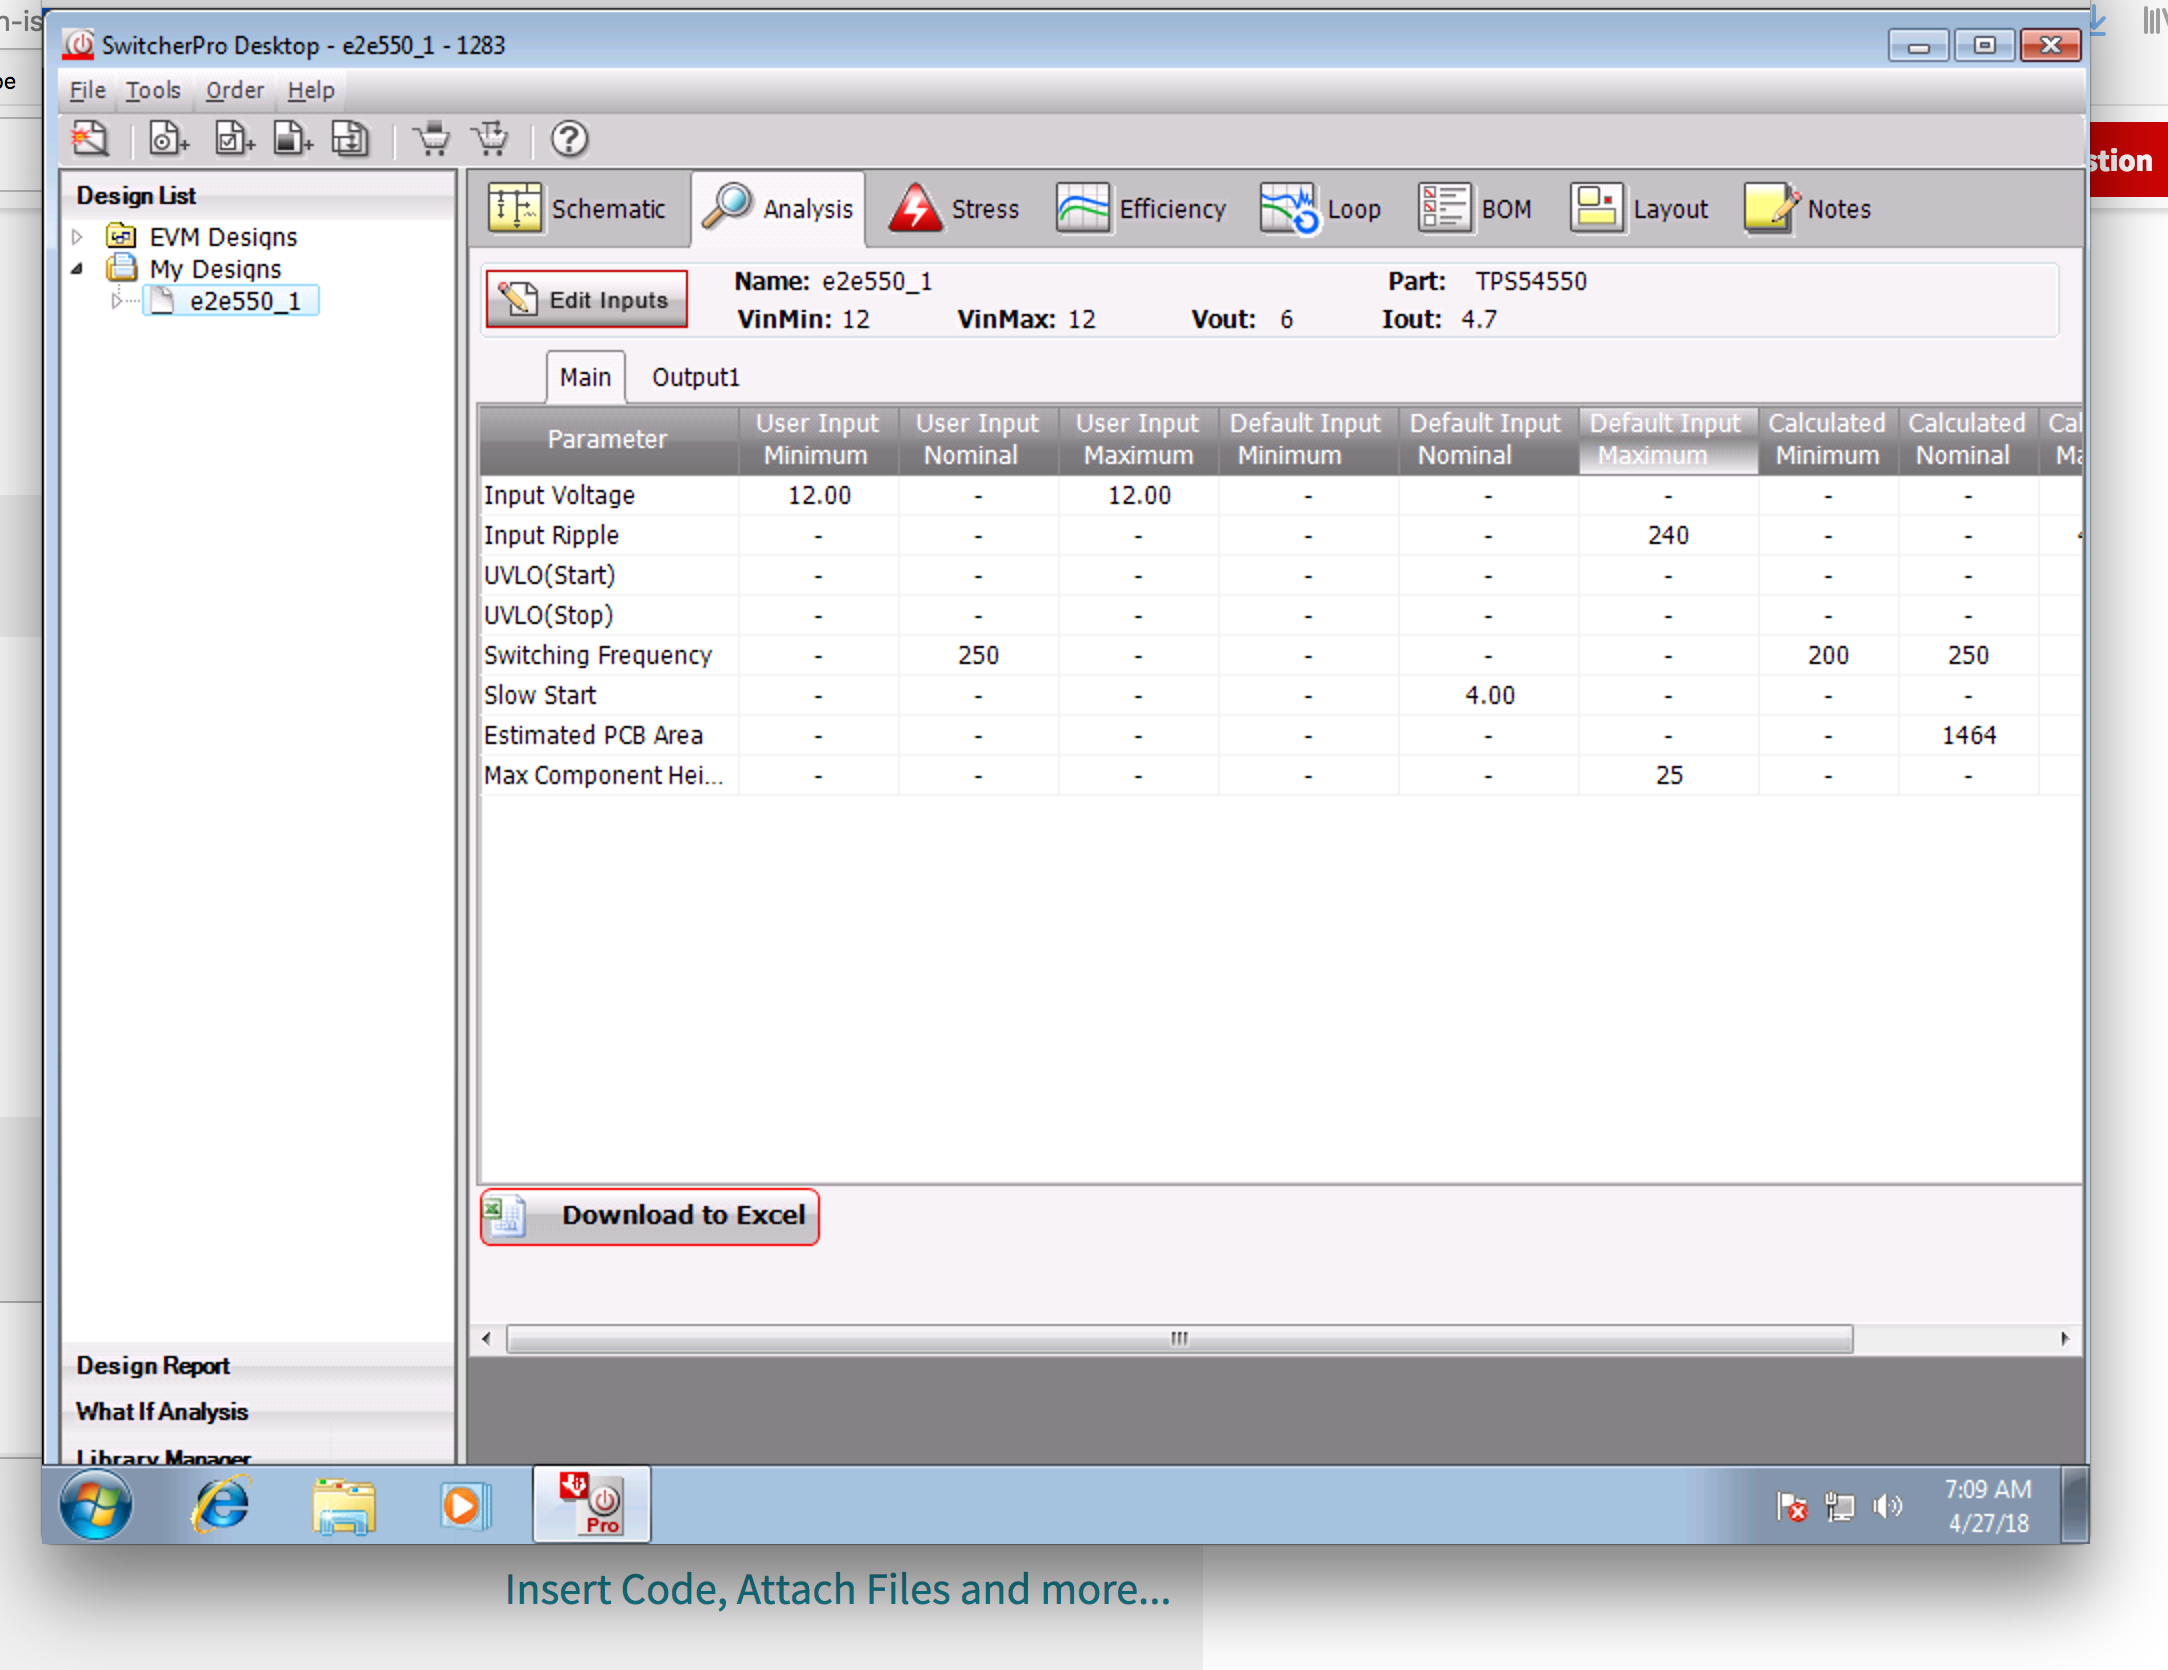This screenshot has width=2168, height=1670.
Task: Click the My Designs folder icon
Action: click(121, 268)
